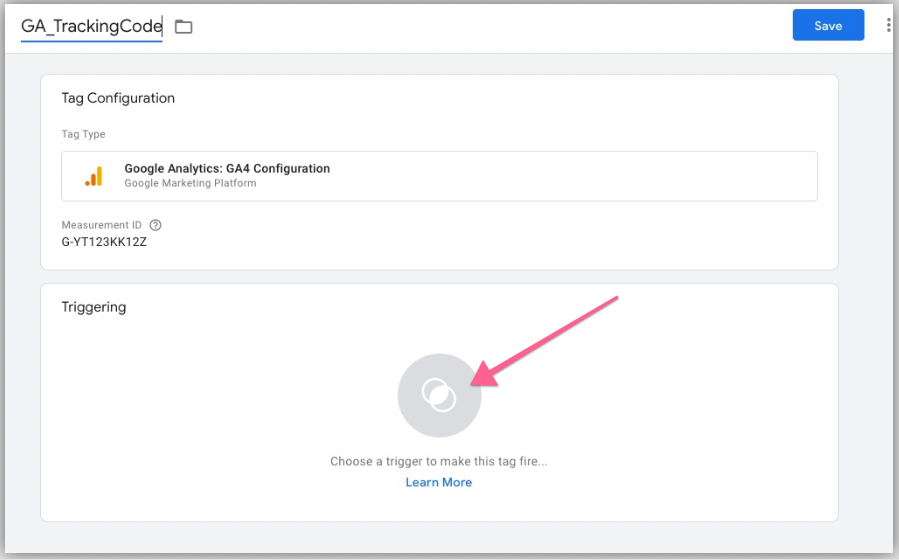899x560 pixels.
Task: Click the gray circular trigger placeholder icon
Action: click(438, 396)
